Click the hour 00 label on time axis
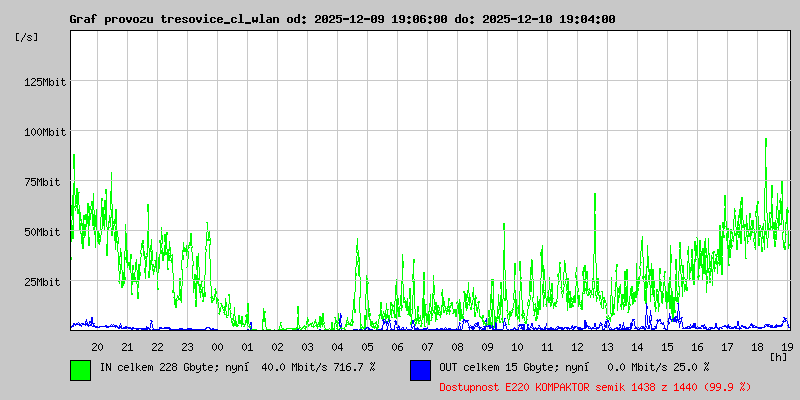 click(x=217, y=347)
